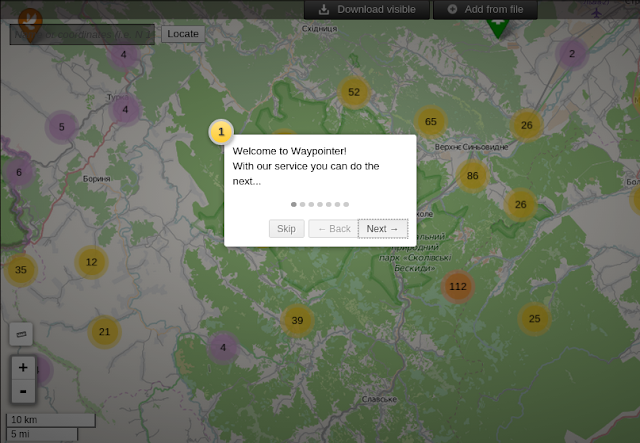Screen dimensions: 640x443
Task: Open the yellow 35 waypoint cluster
Action: pyautogui.click(x=20, y=269)
